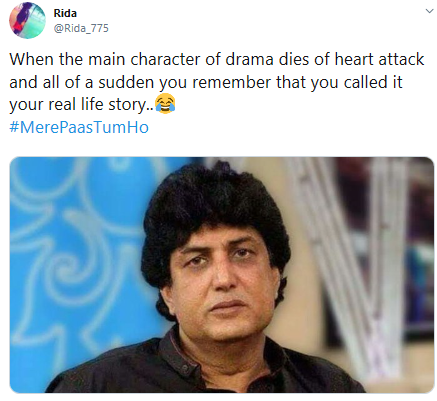Click the word 'drama' in the tweet

pyautogui.click(x=249, y=59)
